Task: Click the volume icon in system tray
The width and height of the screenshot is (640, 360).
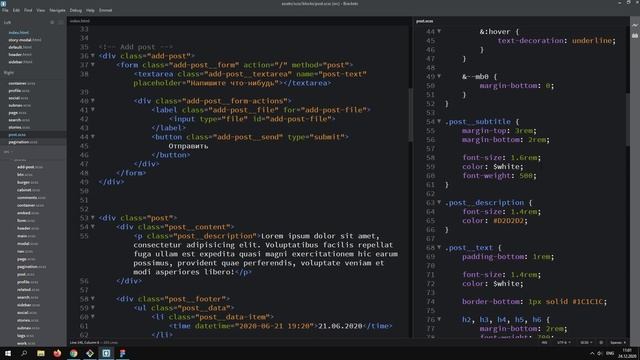Action: (600, 353)
